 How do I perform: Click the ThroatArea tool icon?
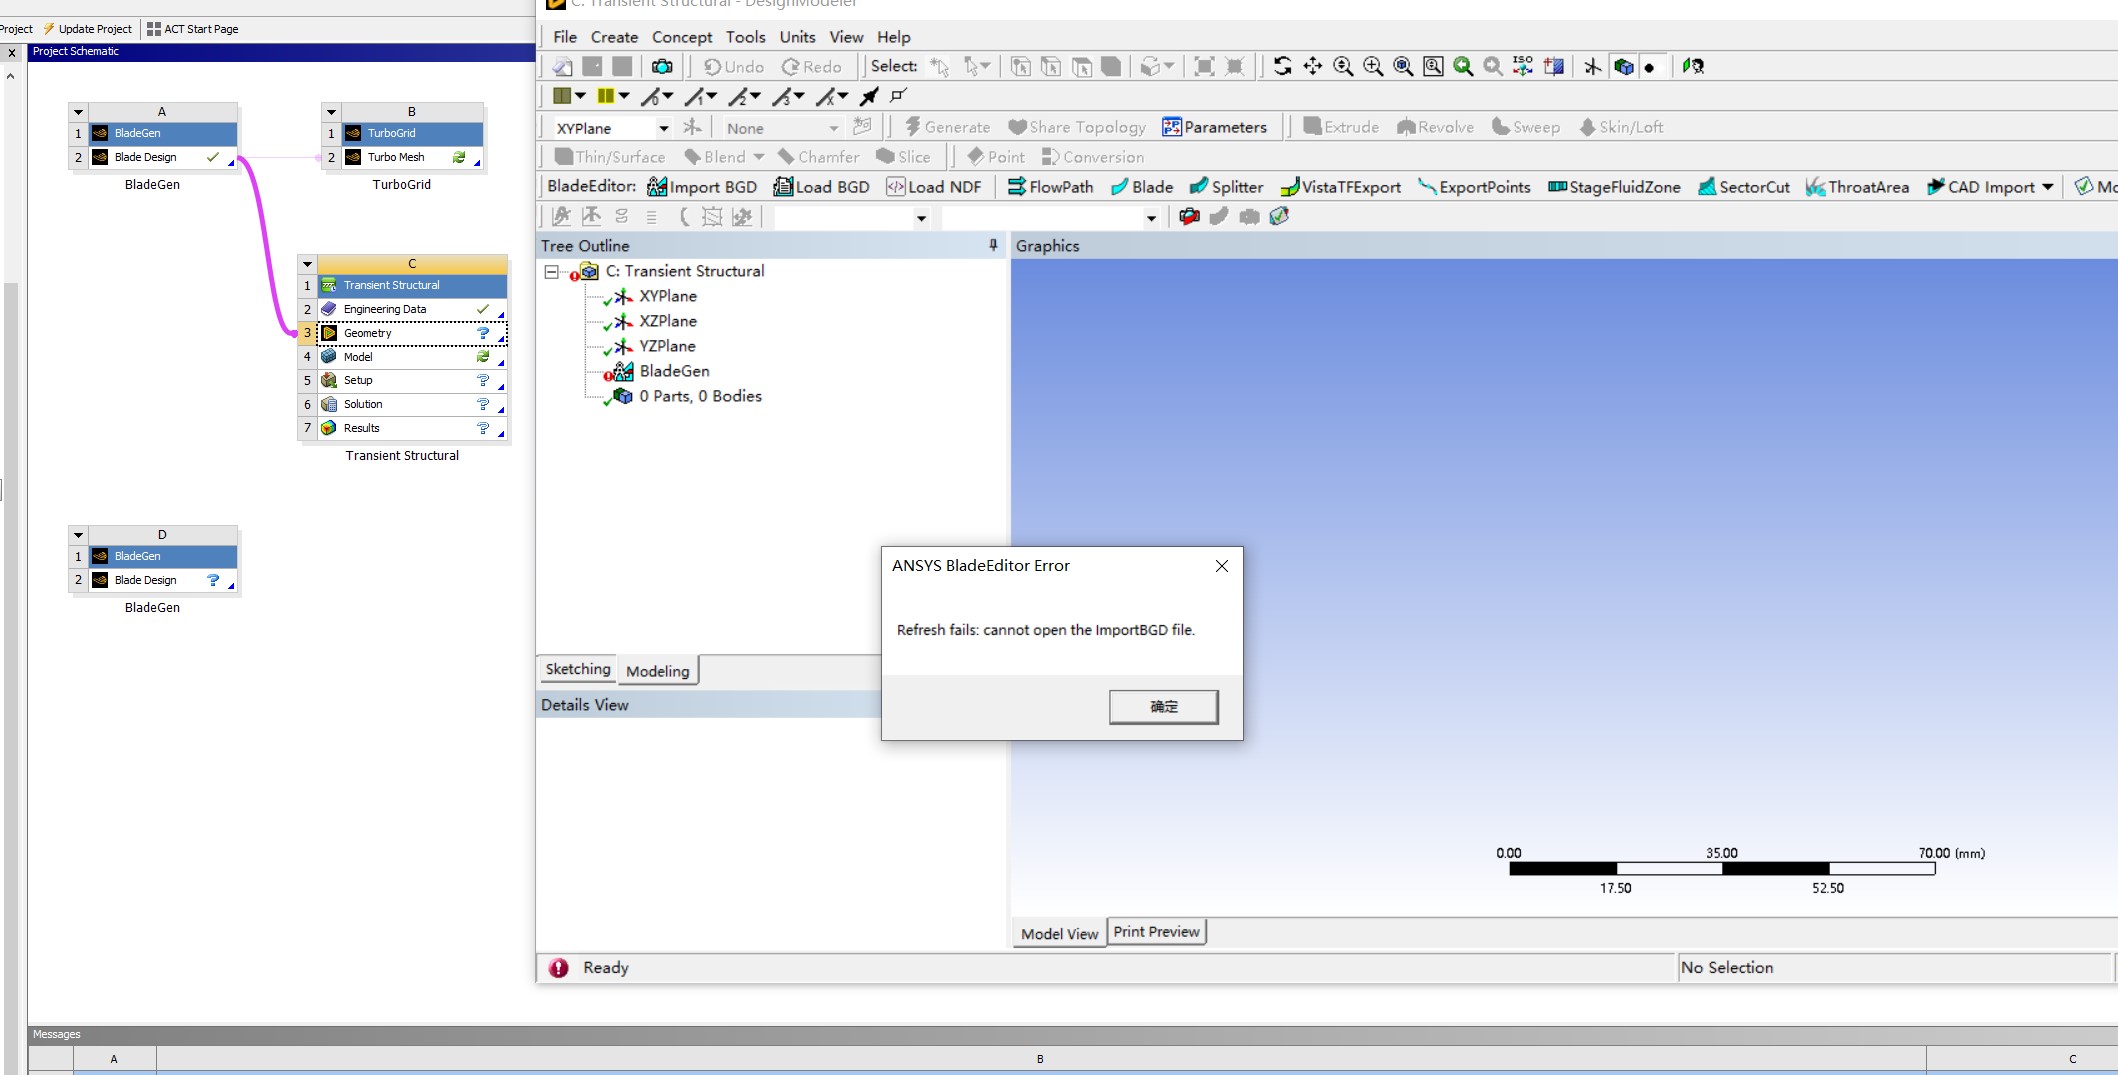pos(1815,187)
